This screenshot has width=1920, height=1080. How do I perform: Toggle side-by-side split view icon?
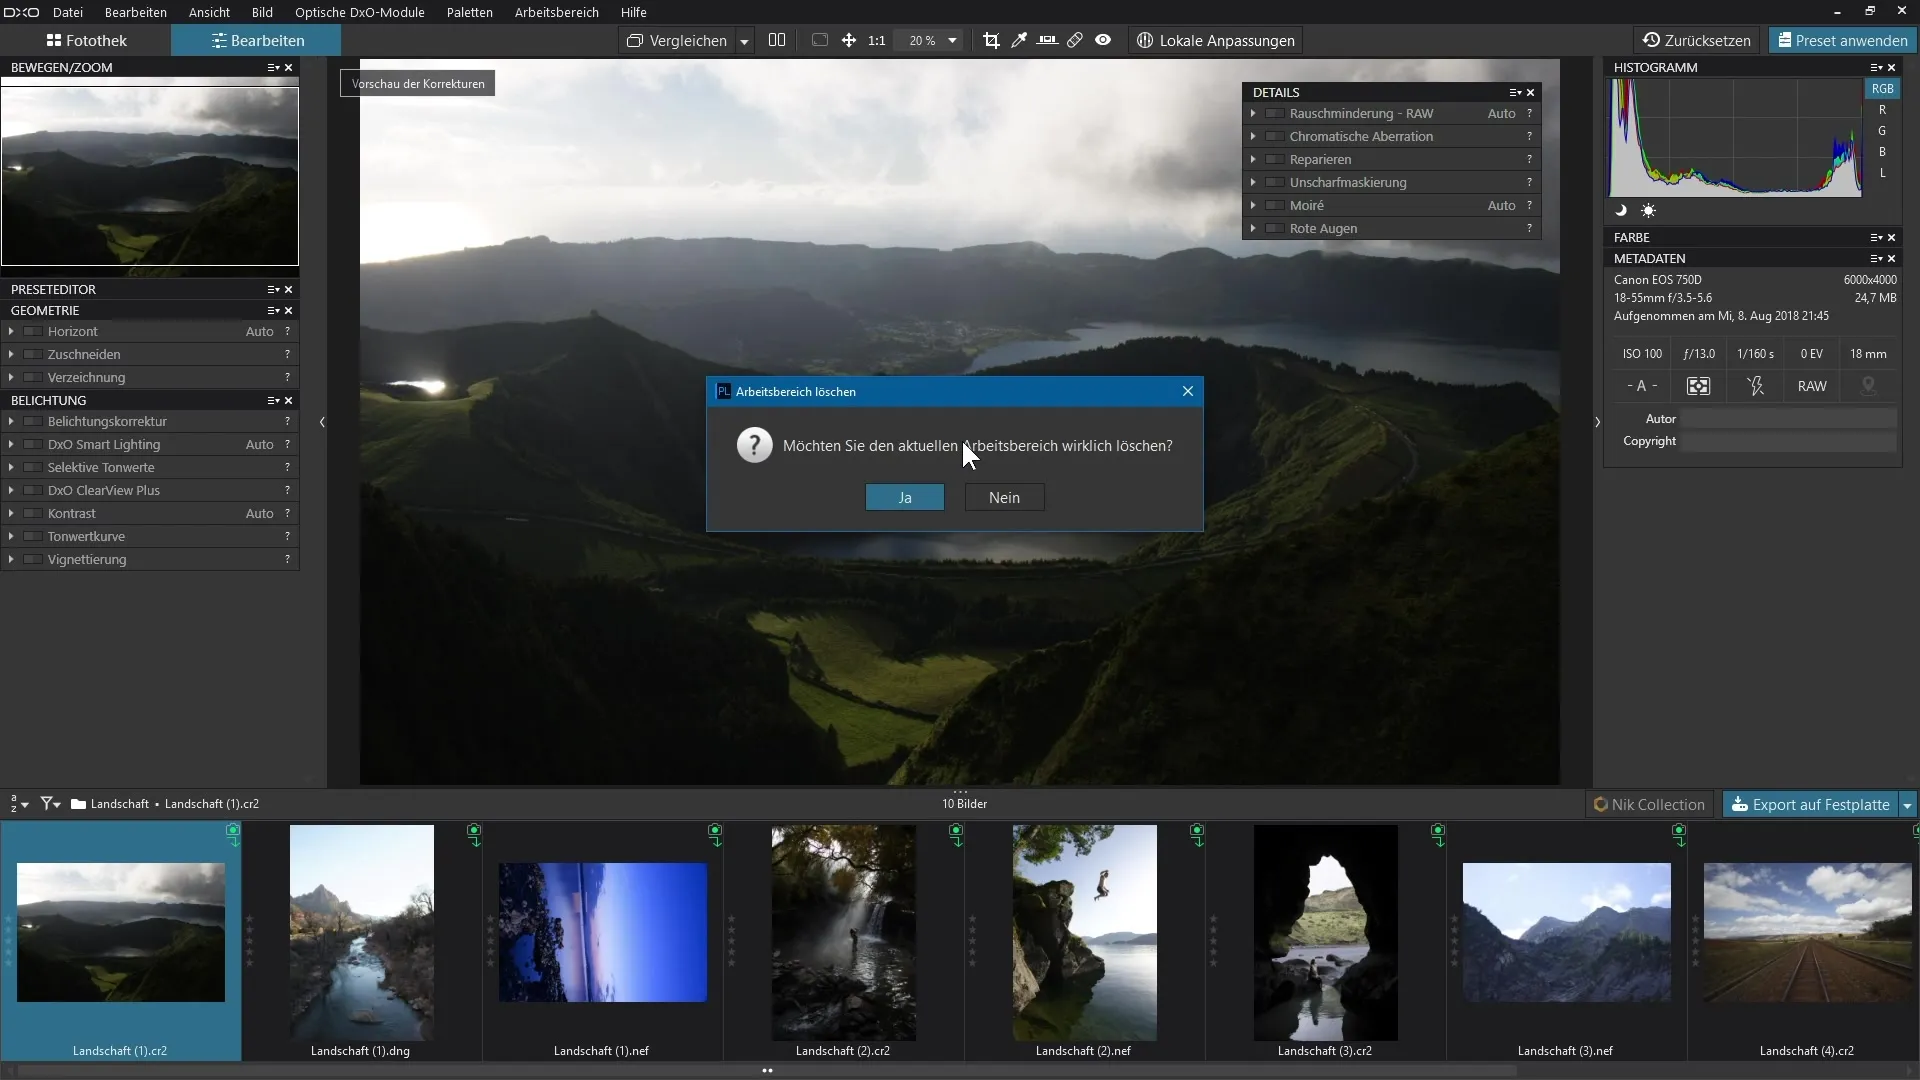(777, 41)
